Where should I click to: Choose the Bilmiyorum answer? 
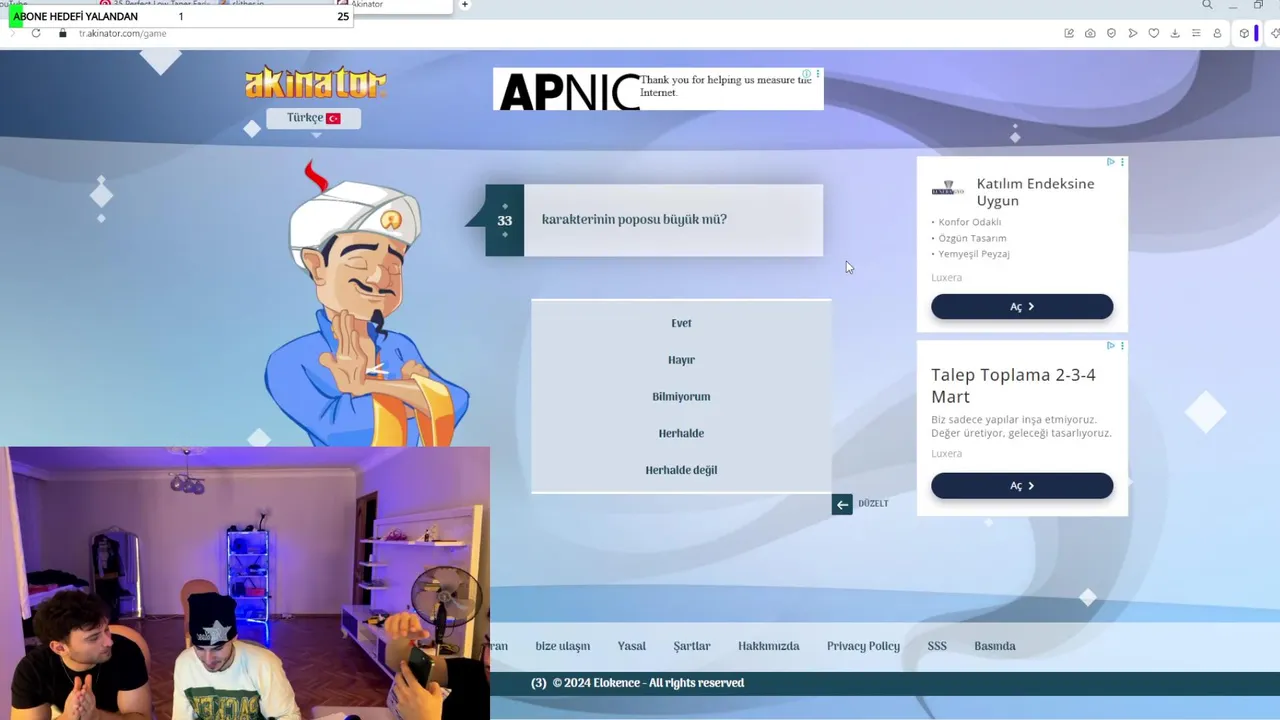pyautogui.click(x=681, y=397)
